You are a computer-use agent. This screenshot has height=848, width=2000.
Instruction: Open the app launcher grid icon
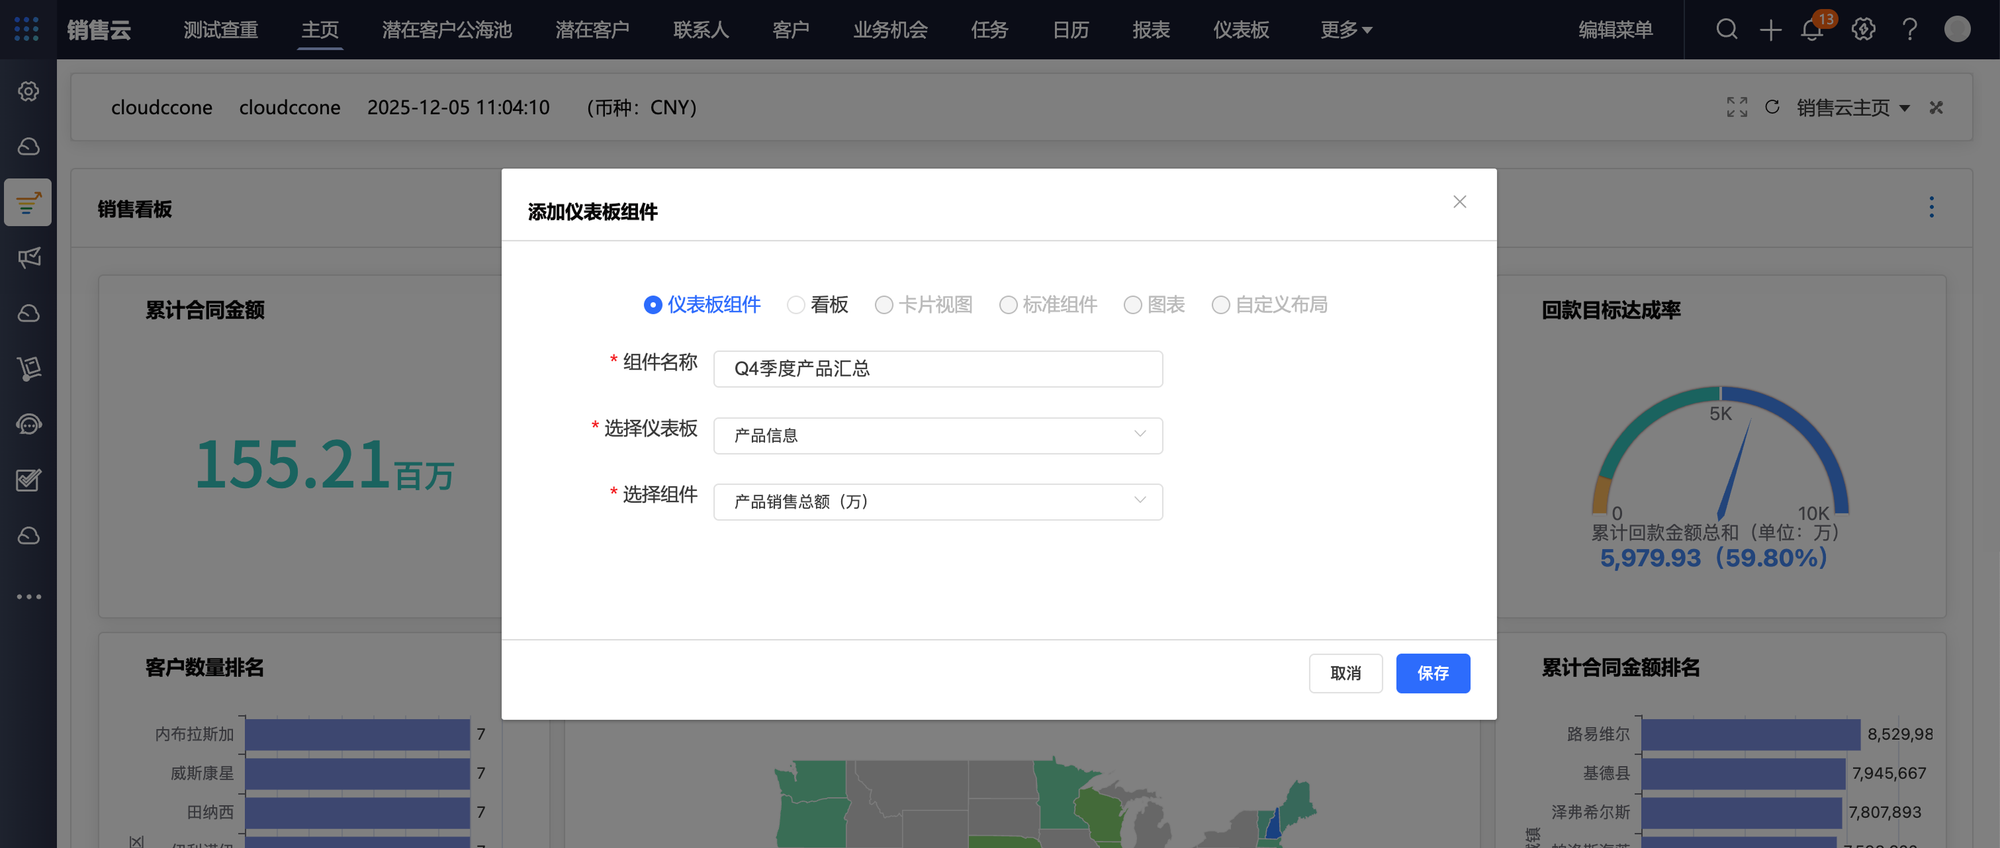[x=27, y=29]
